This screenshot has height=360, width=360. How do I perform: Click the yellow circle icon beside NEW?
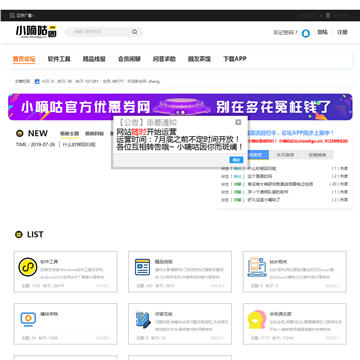click(20, 133)
